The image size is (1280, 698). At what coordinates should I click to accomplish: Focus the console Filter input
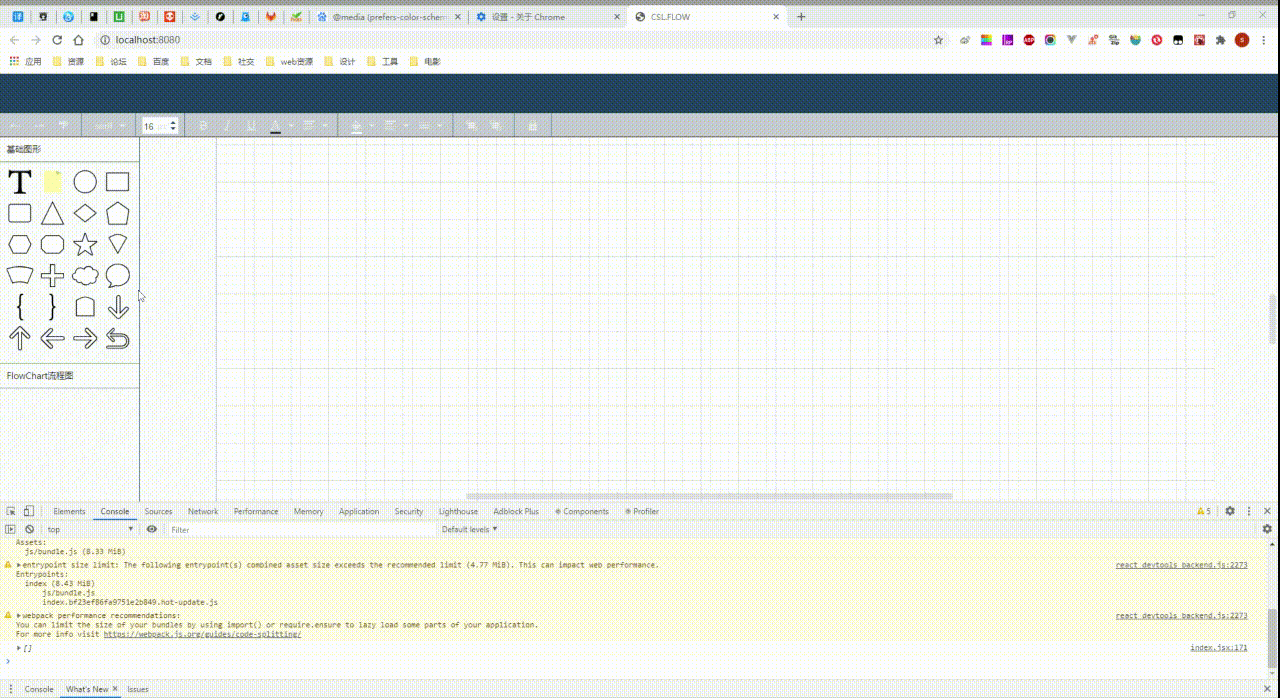click(302, 529)
